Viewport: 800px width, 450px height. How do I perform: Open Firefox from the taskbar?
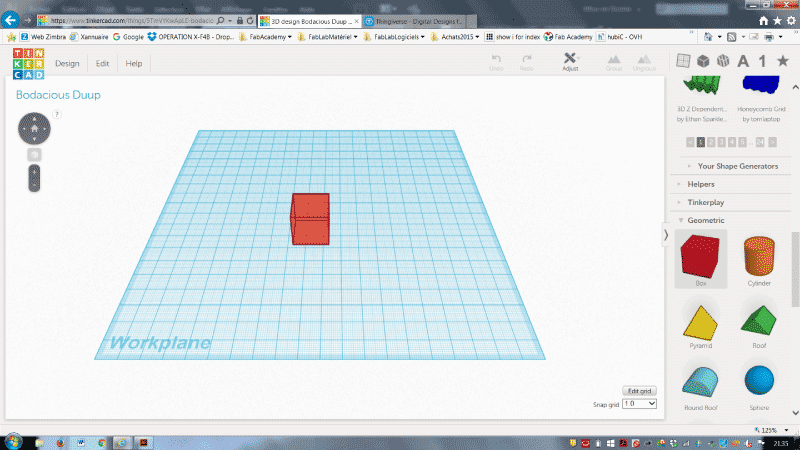tap(60, 443)
